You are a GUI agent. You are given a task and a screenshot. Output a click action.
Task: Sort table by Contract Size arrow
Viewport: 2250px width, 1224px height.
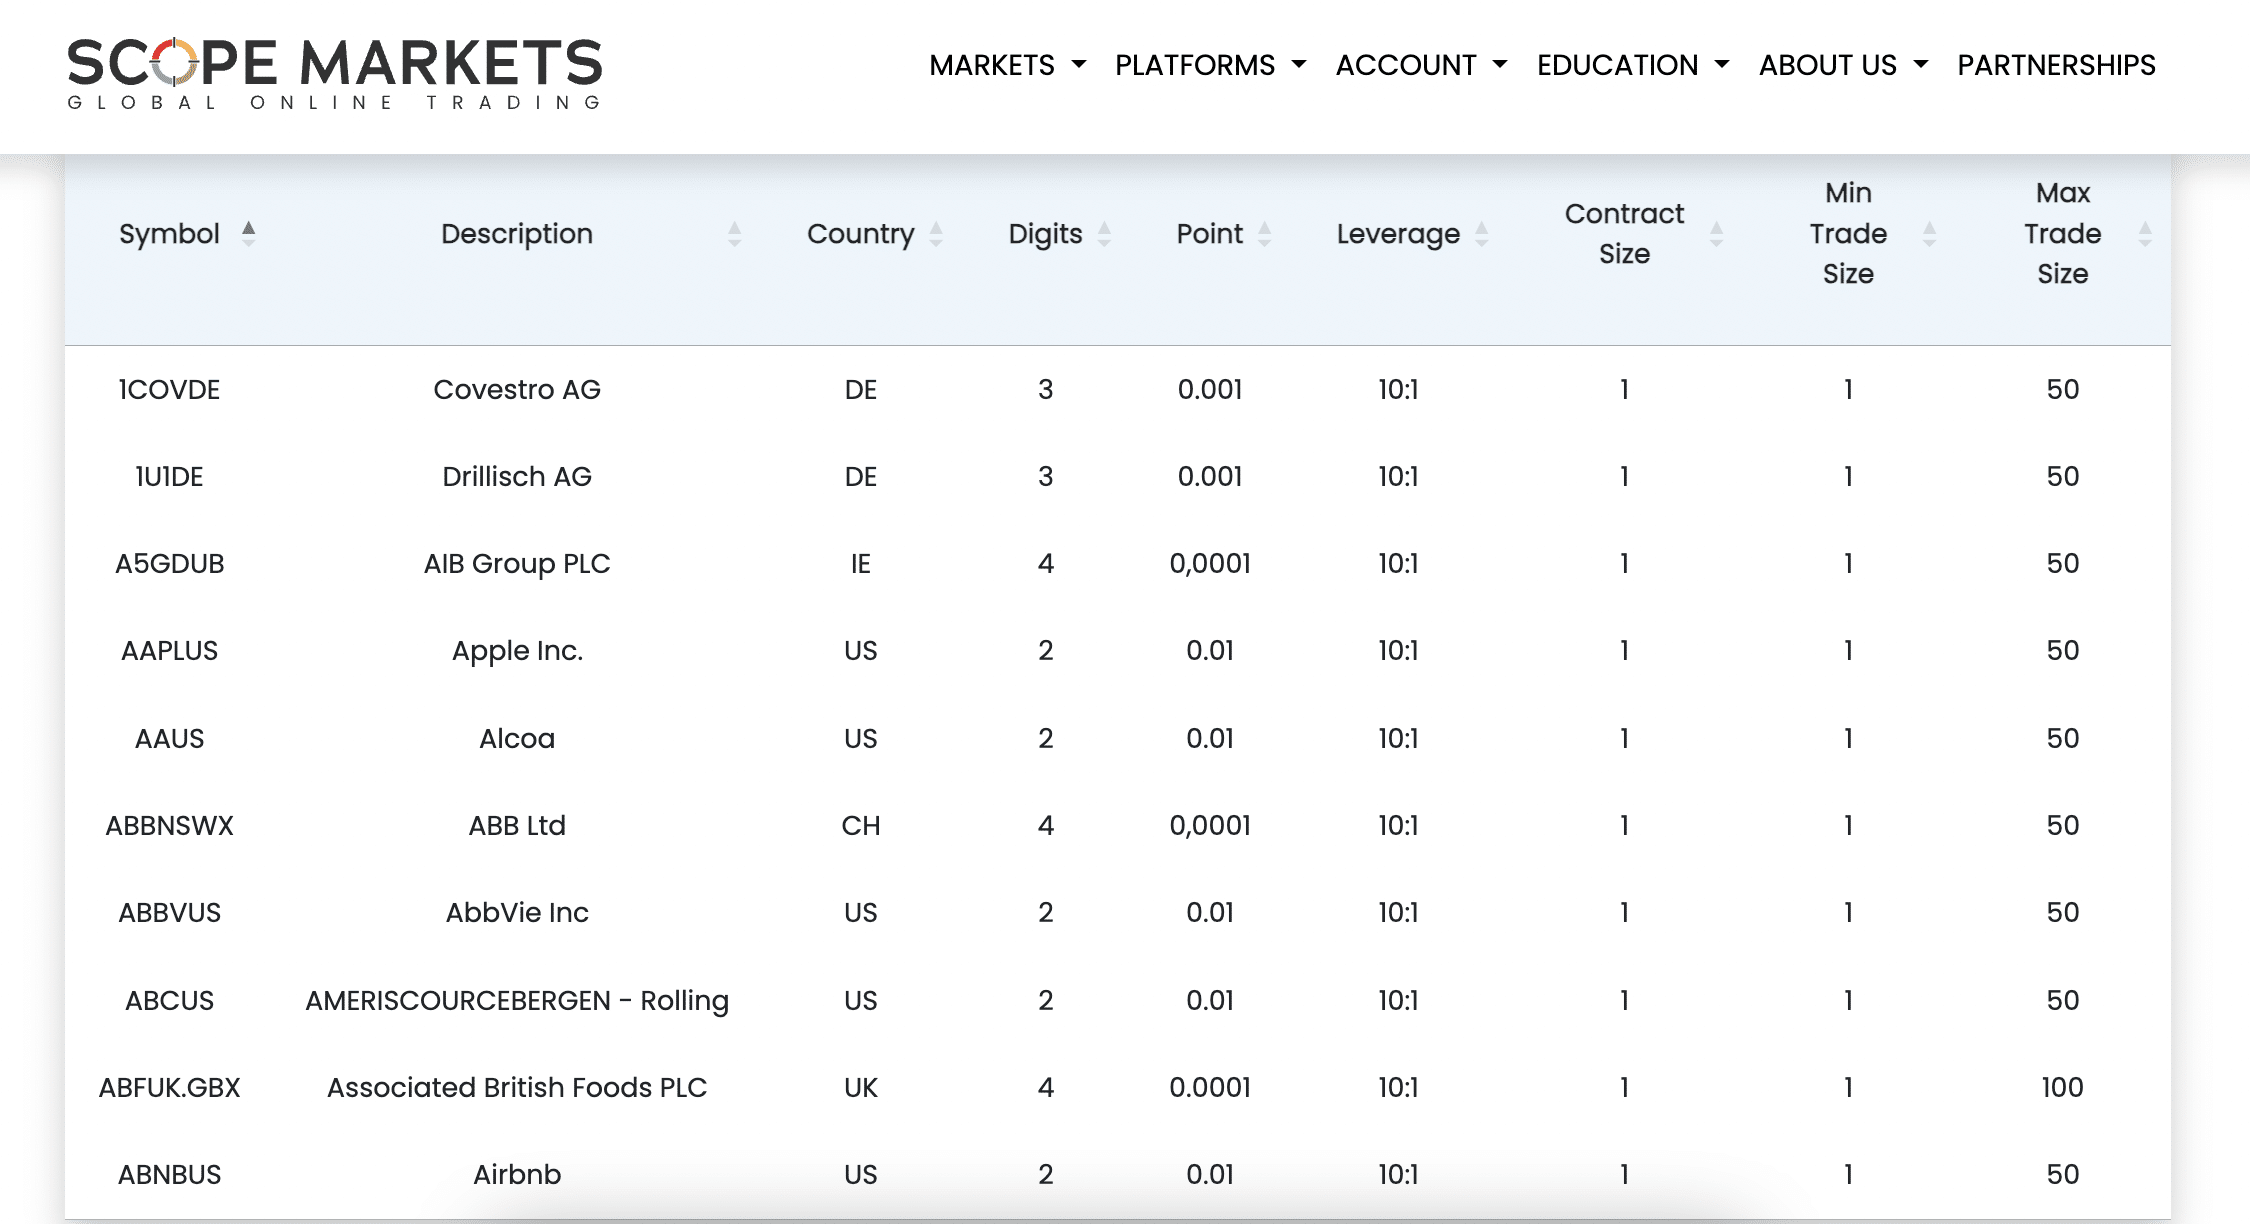1717,234
